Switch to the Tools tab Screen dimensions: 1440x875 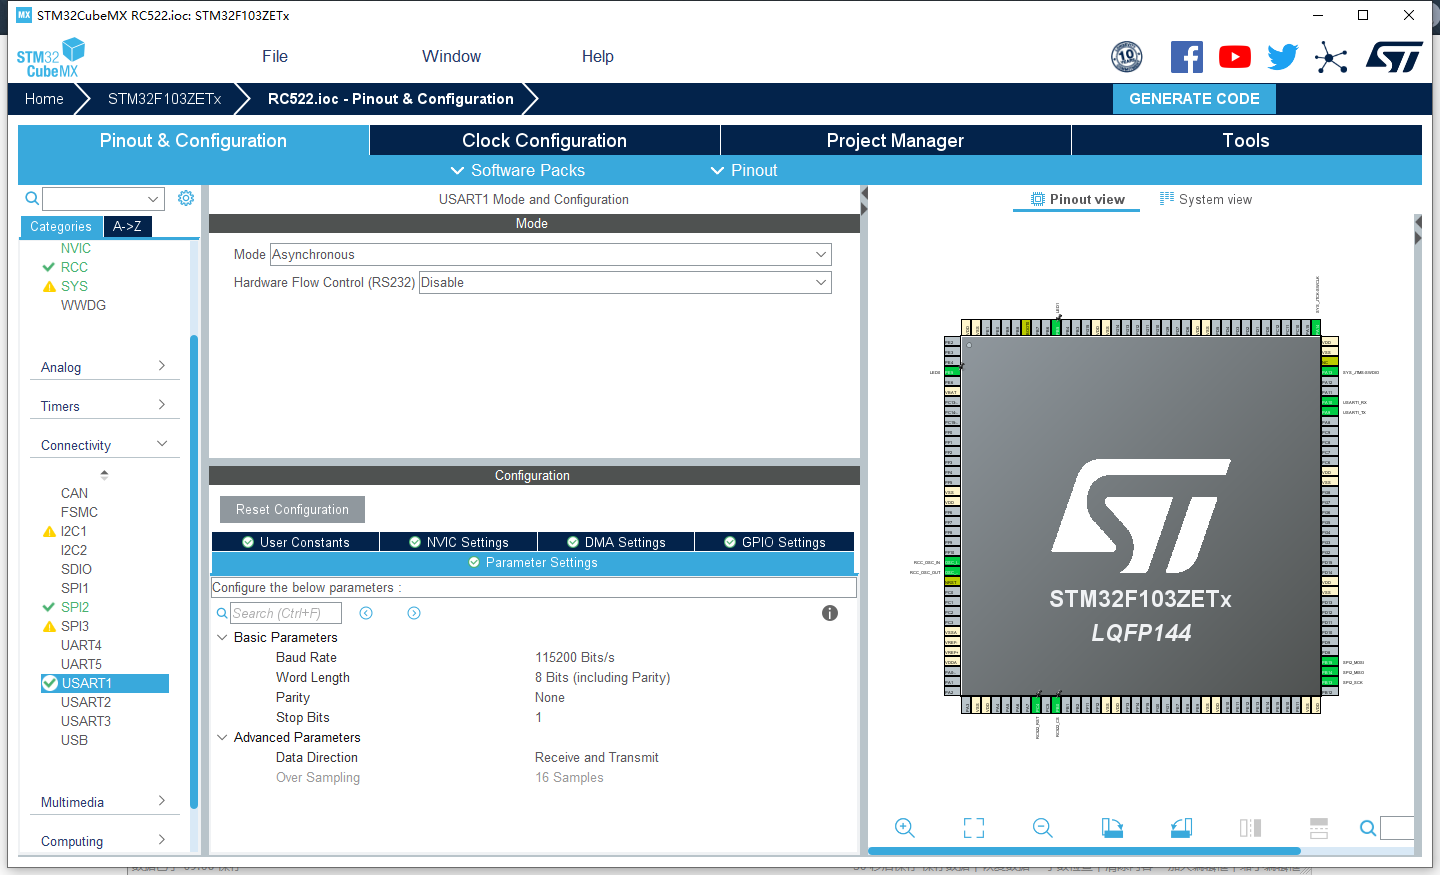pyautogui.click(x=1246, y=140)
